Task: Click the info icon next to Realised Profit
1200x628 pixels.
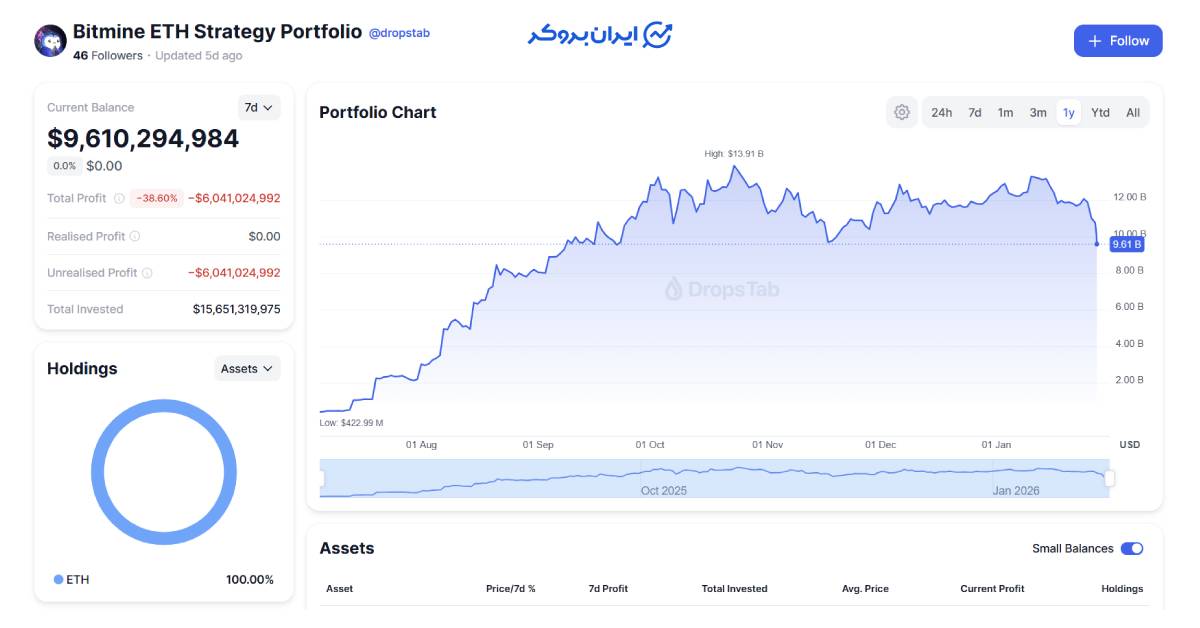Action: [133, 236]
